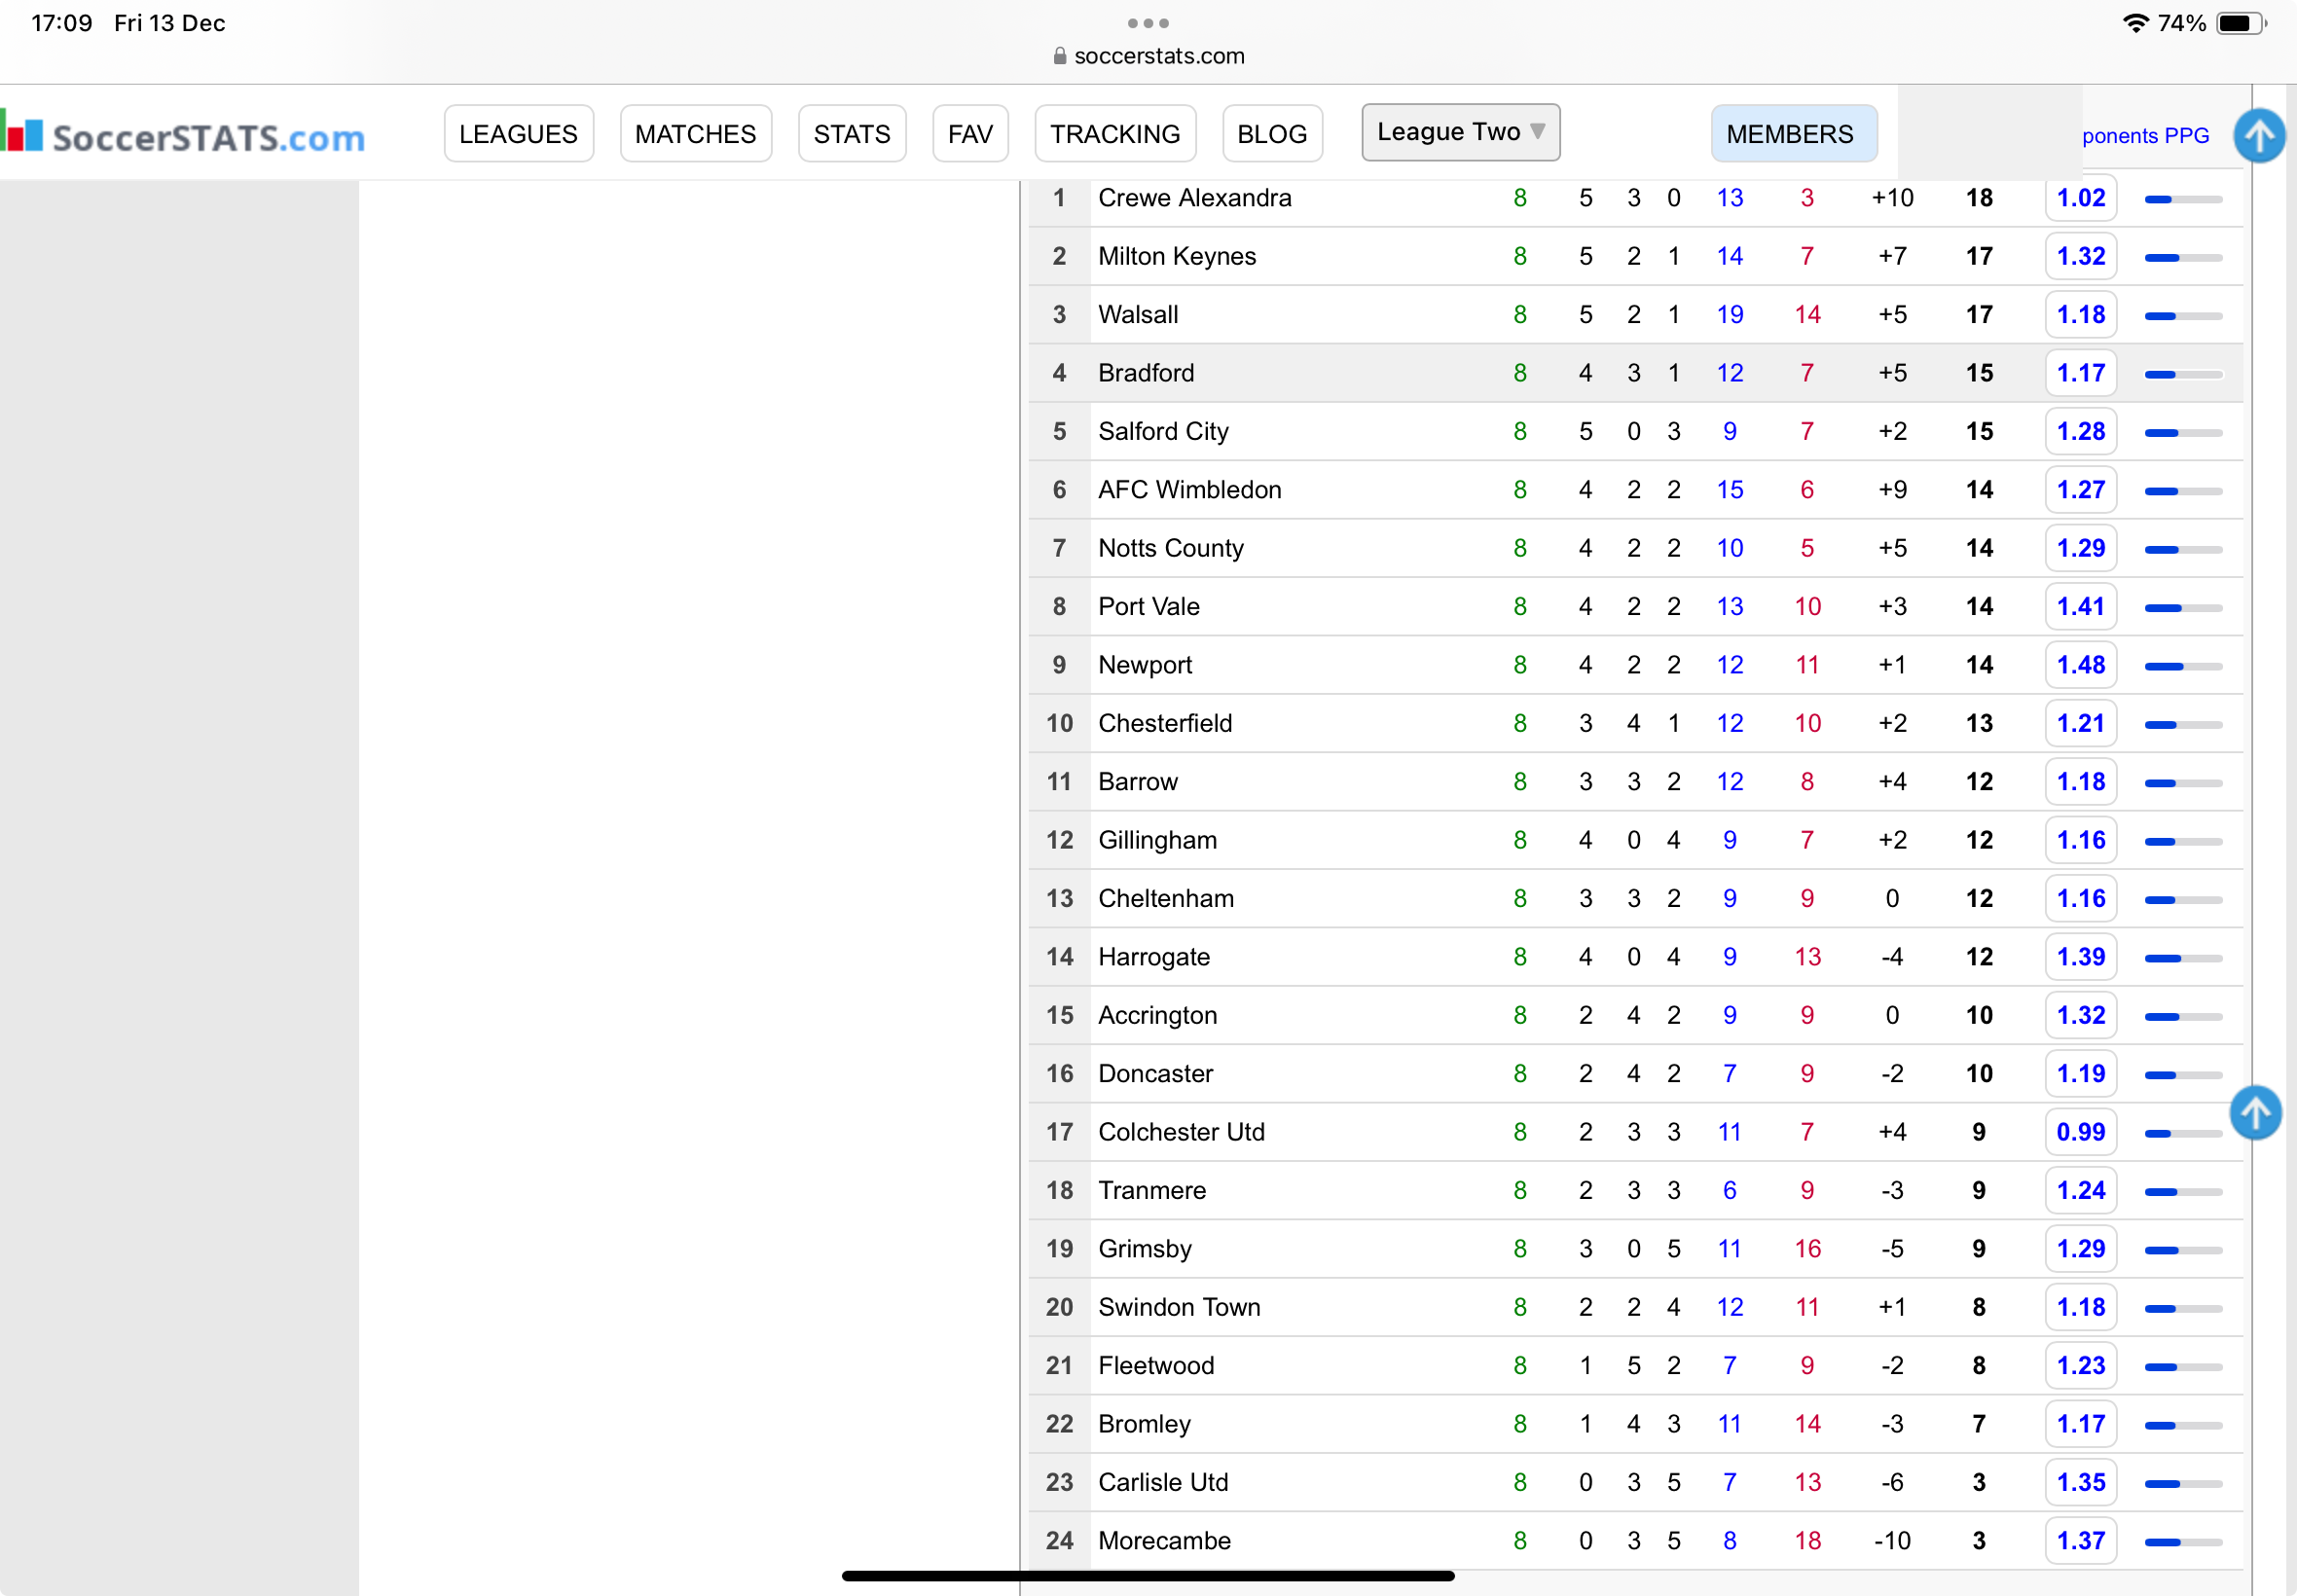Open the TRACKING page

coord(1115,134)
